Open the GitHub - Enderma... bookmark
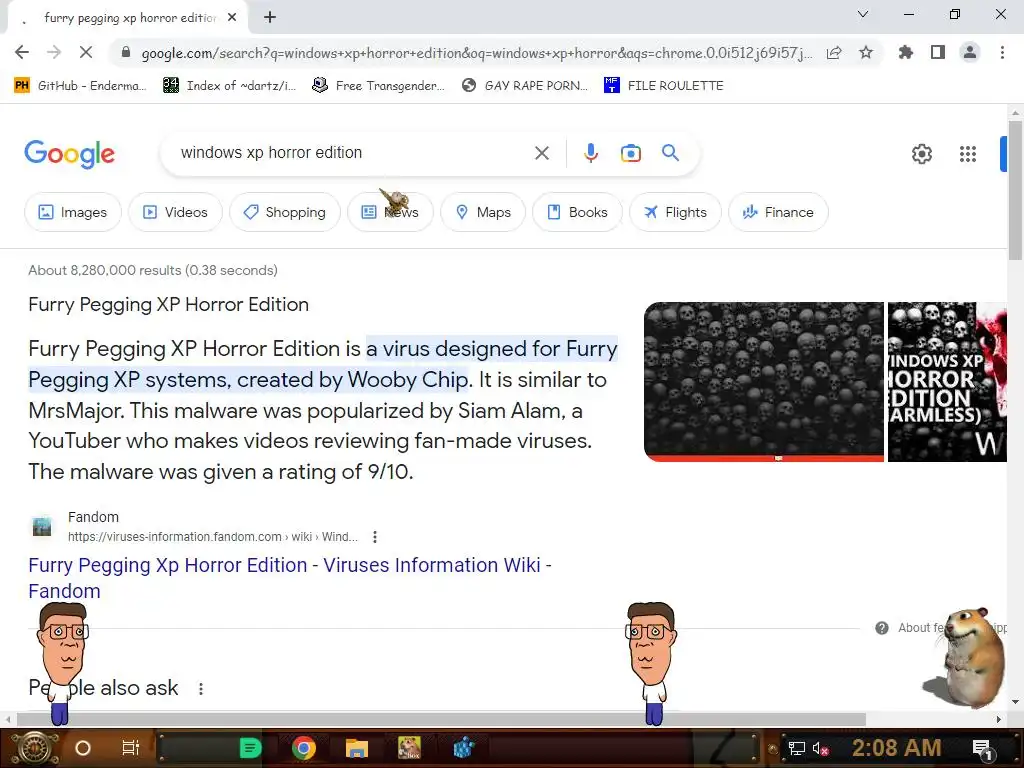1024x768 pixels. pos(81,86)
